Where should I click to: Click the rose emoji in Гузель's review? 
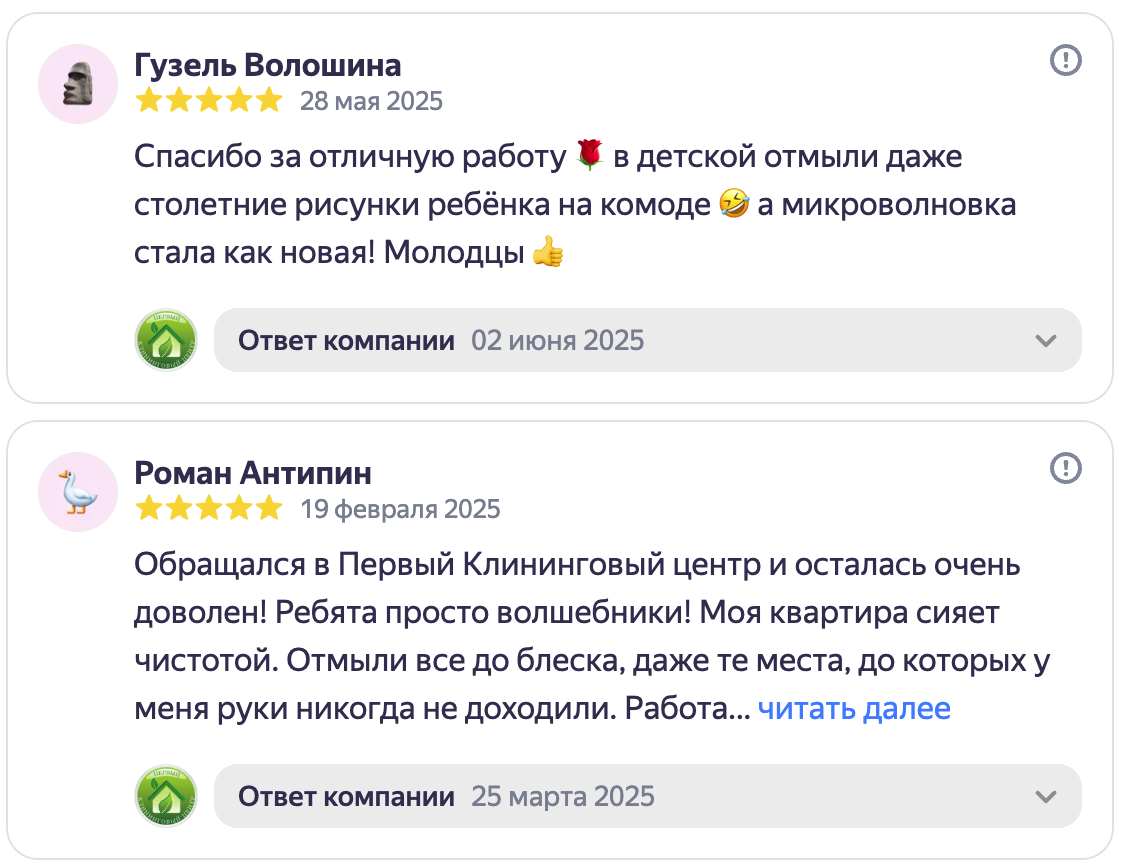(x=591, y=155)
